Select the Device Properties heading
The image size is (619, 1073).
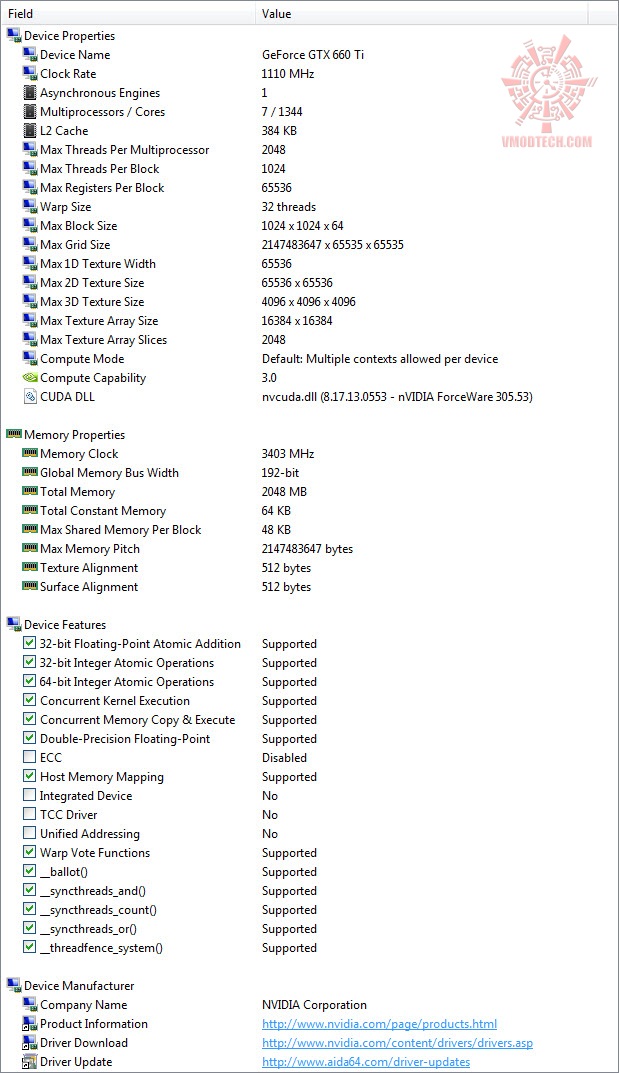pyautogui.click(x=69, y=36)
